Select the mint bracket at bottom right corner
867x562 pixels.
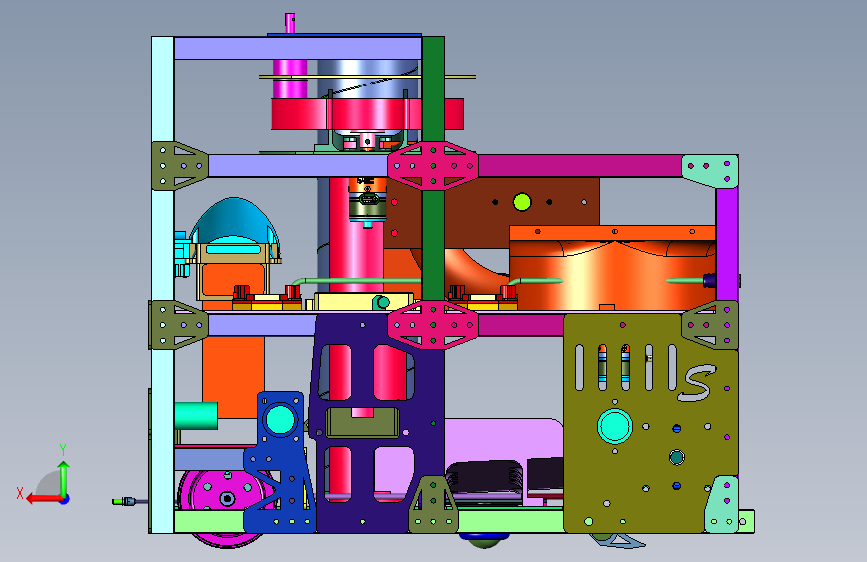(721, 505)
